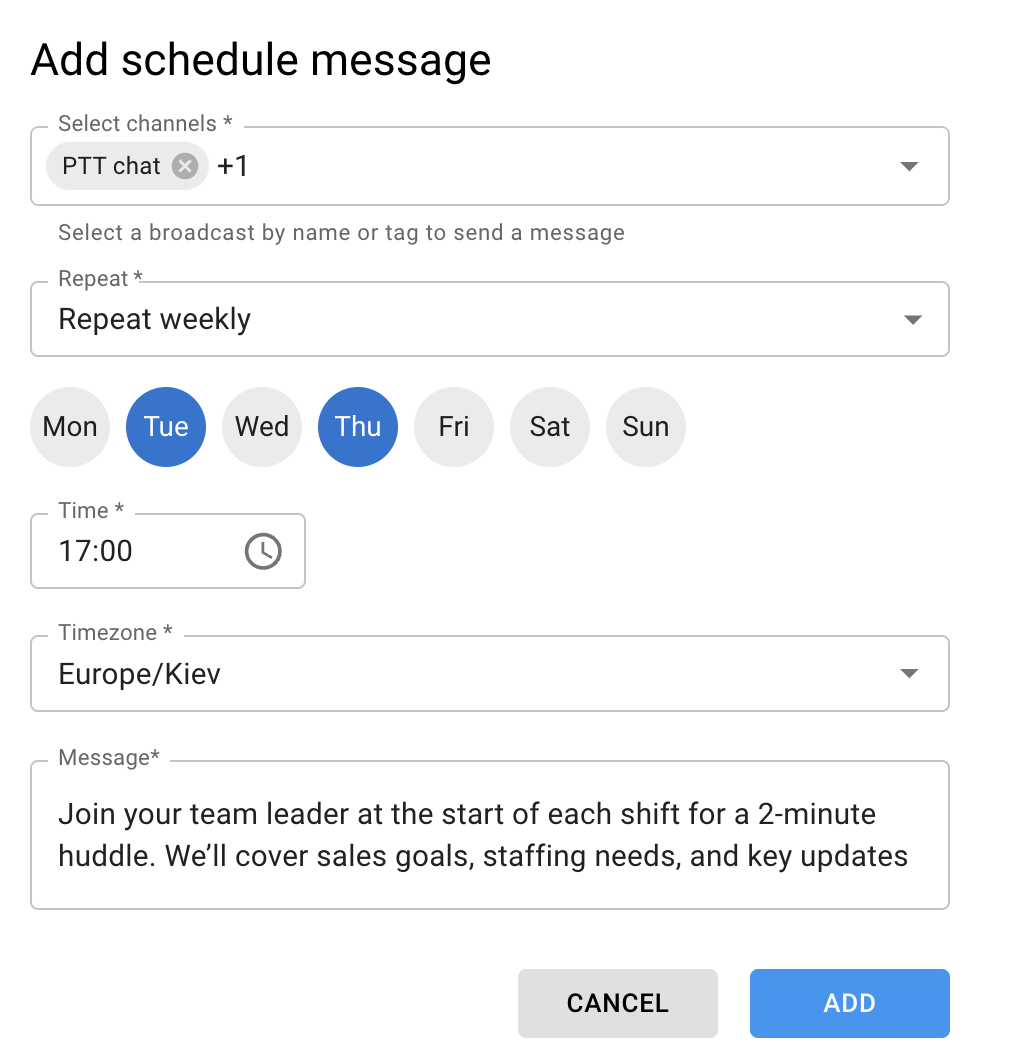
Task: Select the Europe/Kiev timezone field
Action: click(140, 673)
